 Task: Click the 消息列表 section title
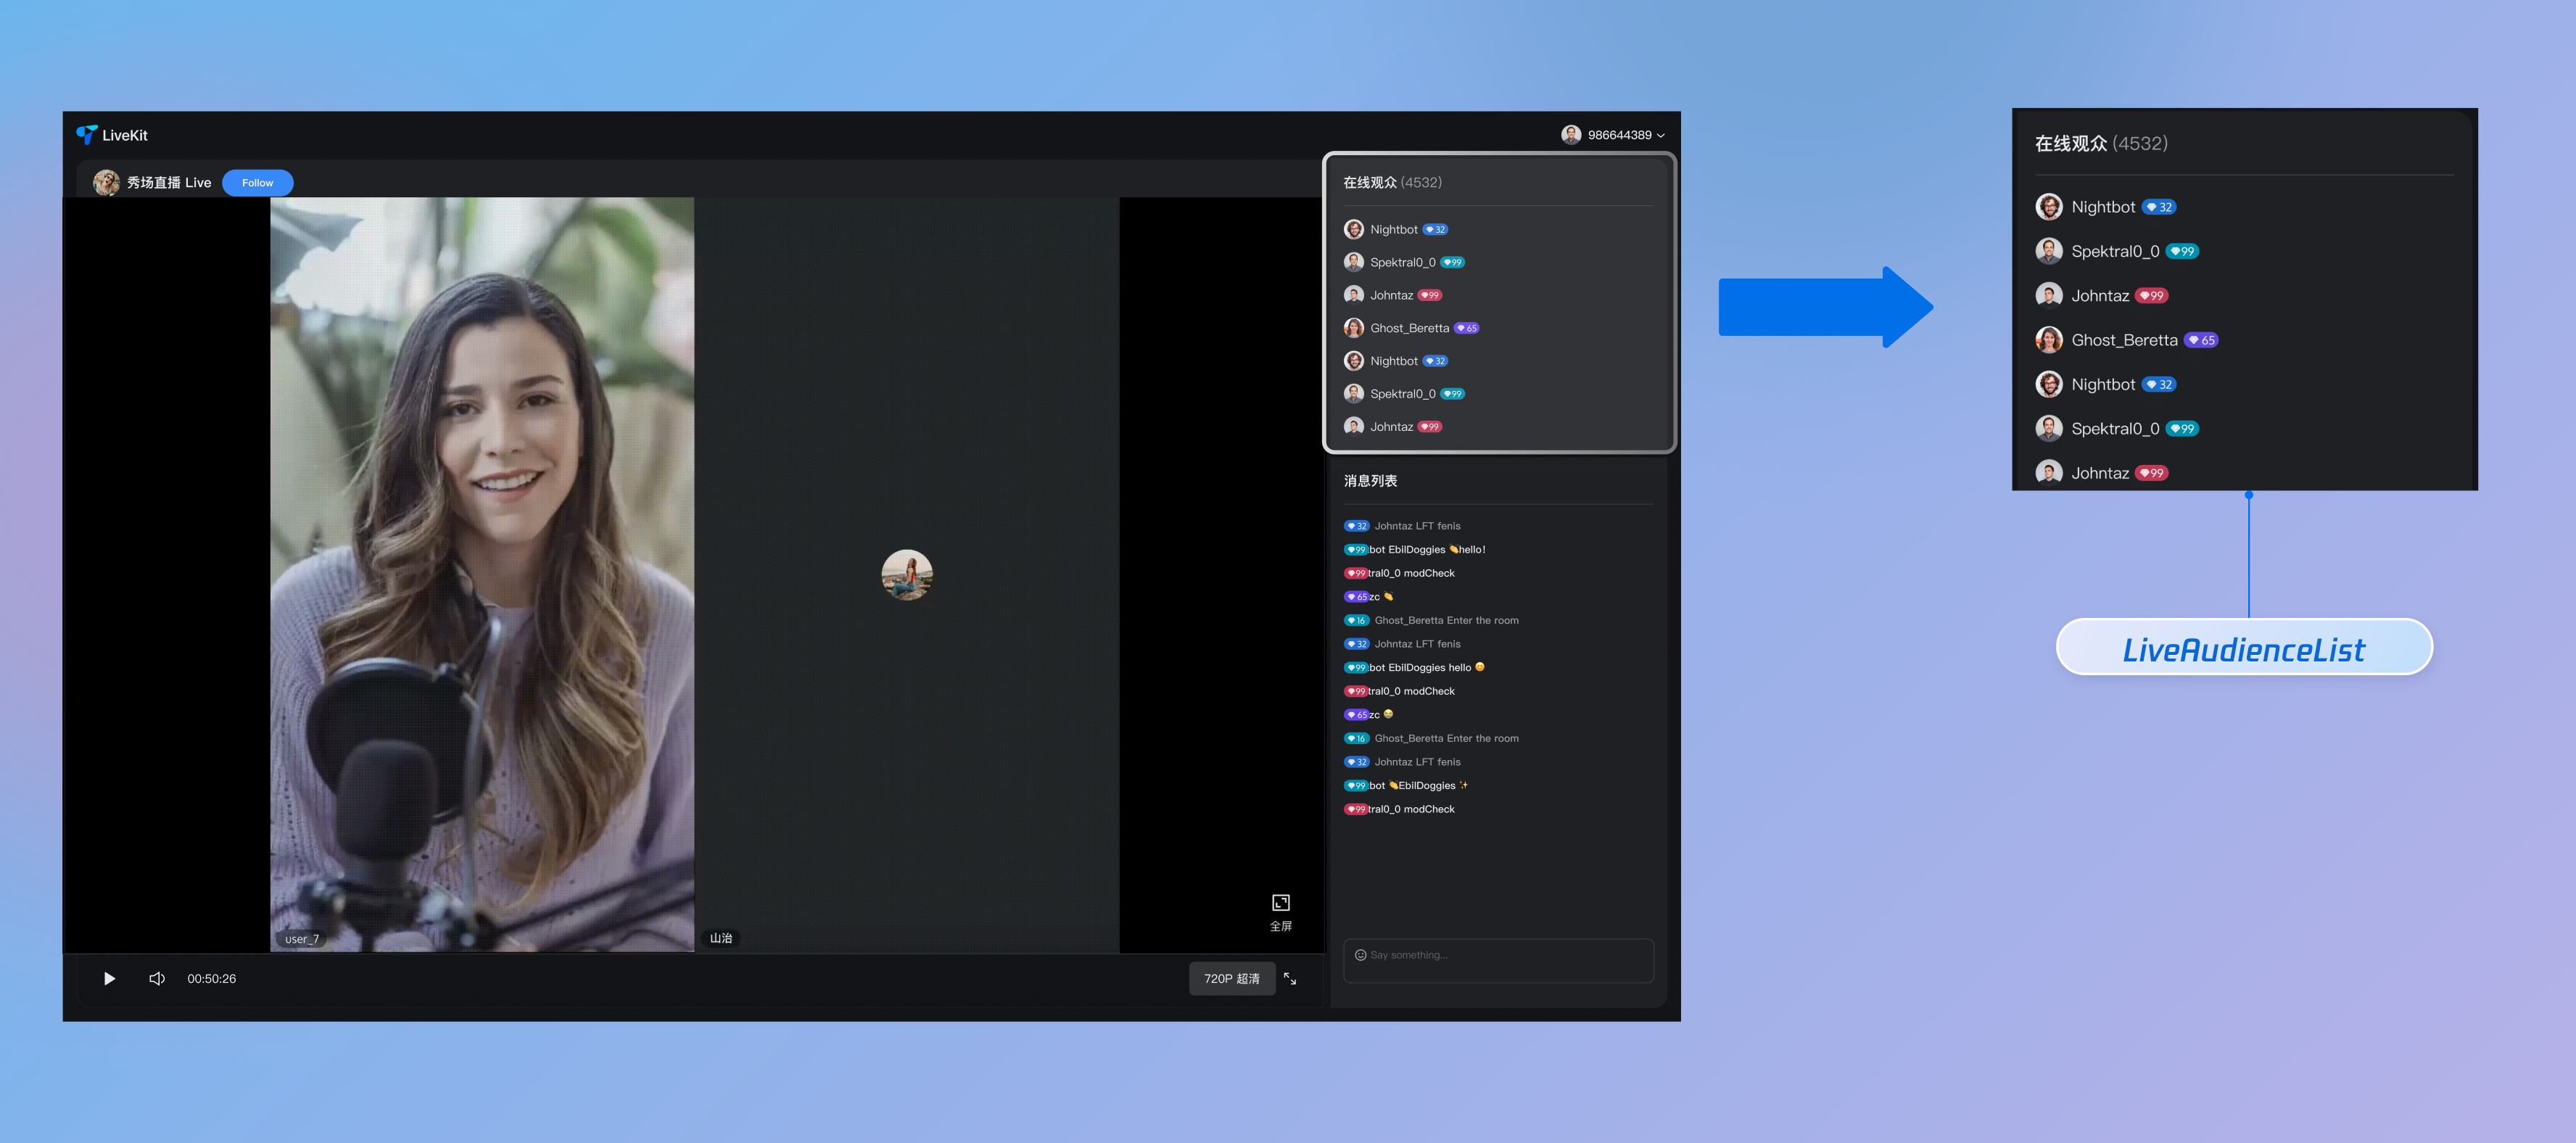click(1370, 481)
